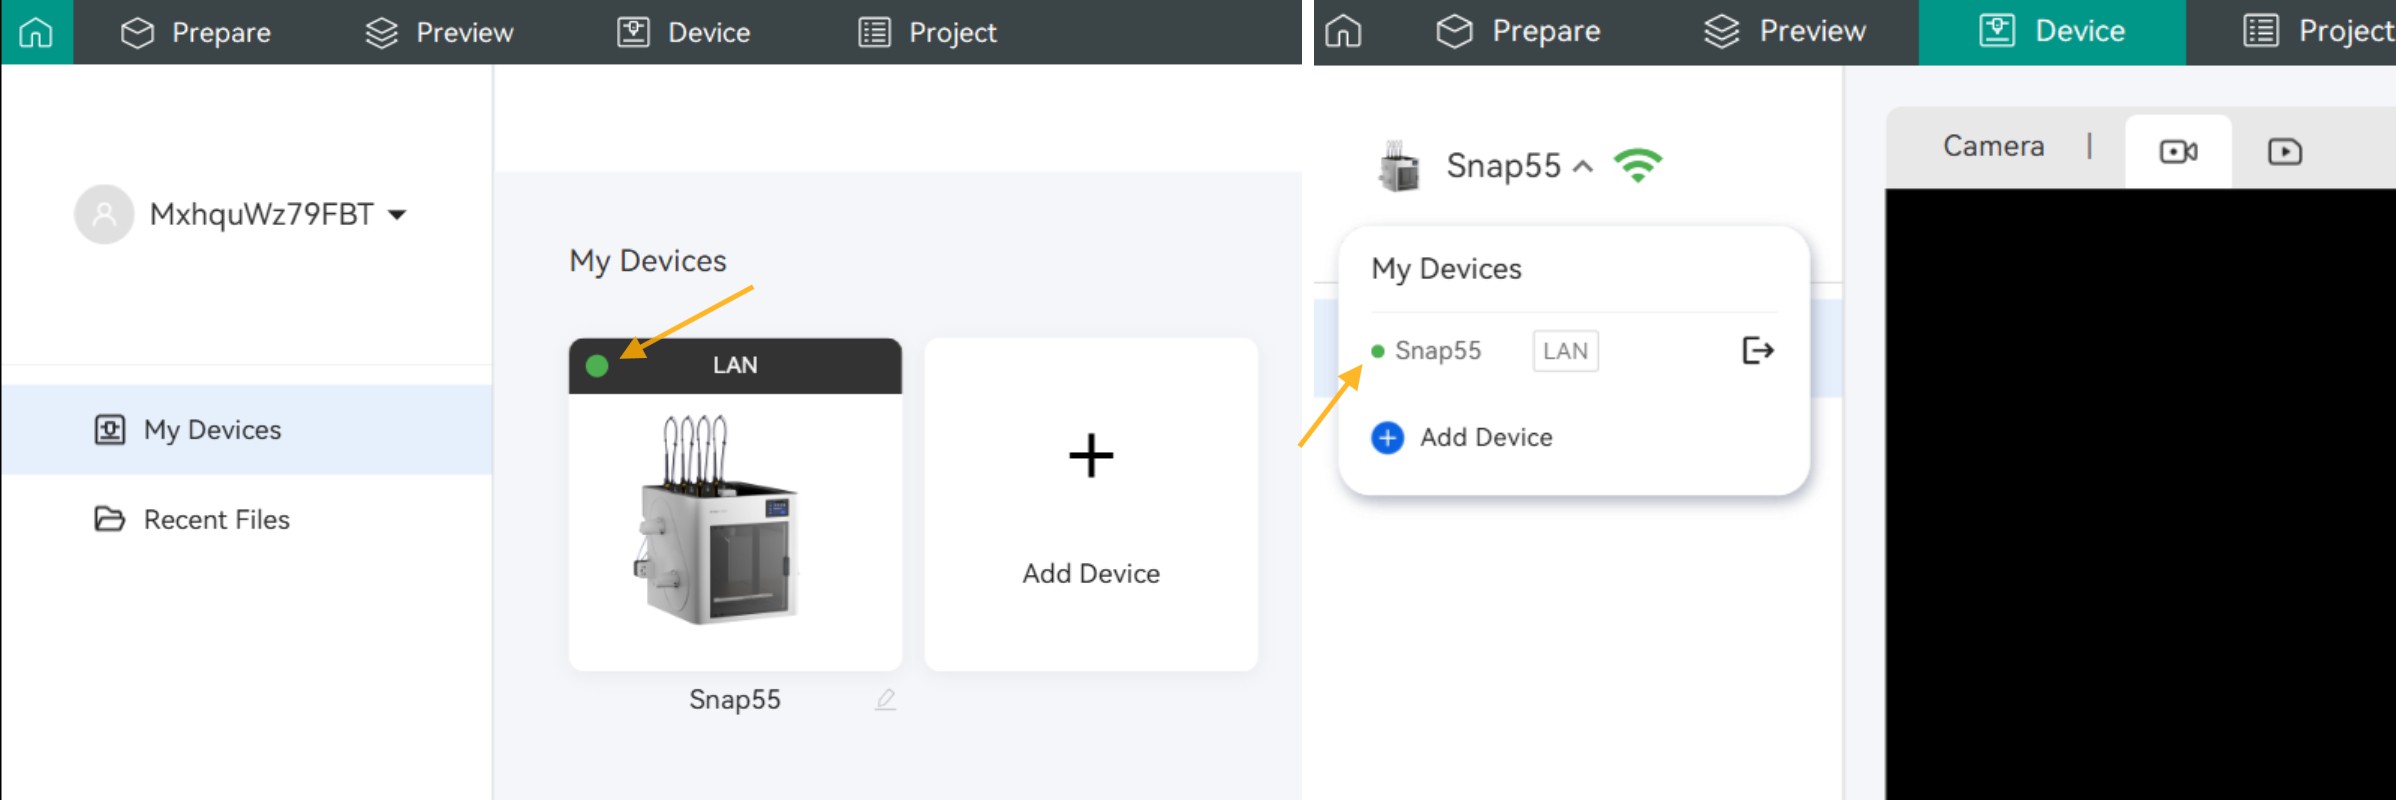Select My Devices in the sidebar
This screenshot has width=2396, height=800.
(x=212, y=430)
